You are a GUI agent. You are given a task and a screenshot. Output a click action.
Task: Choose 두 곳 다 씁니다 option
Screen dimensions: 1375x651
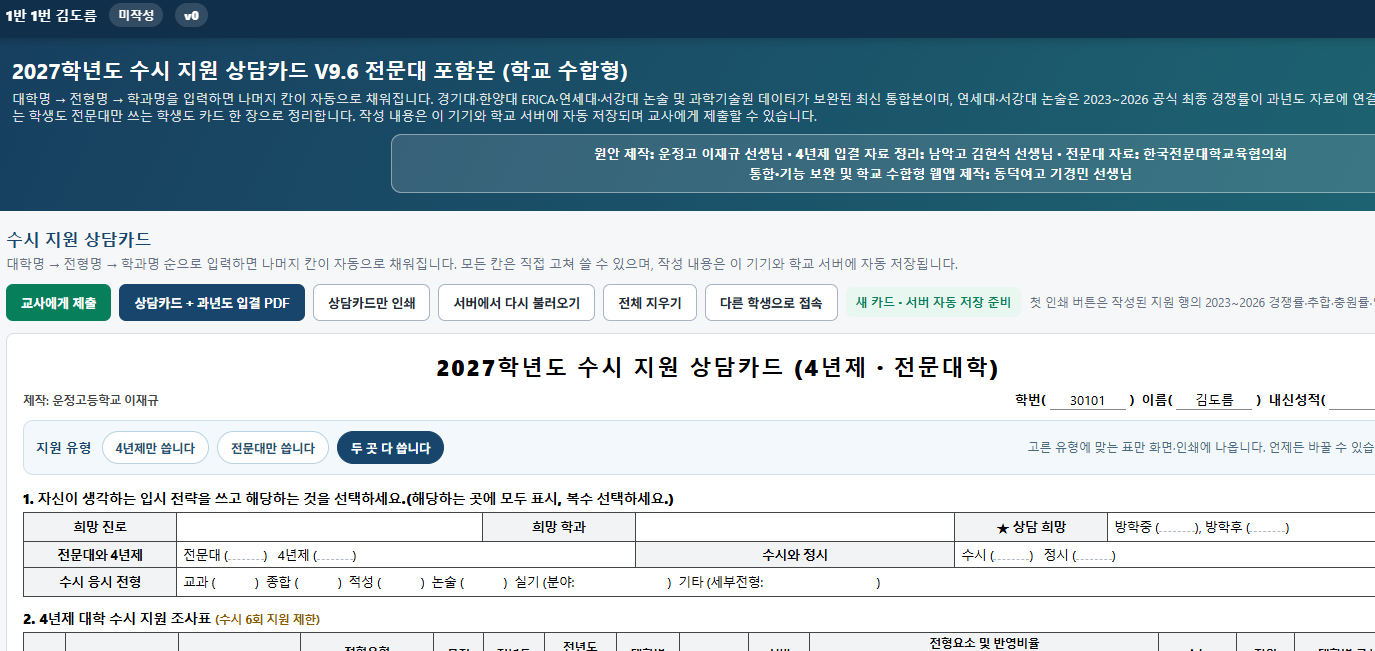pos(390,448)
